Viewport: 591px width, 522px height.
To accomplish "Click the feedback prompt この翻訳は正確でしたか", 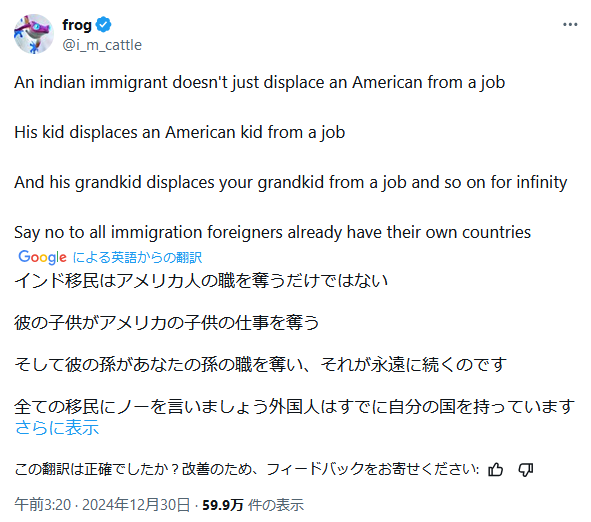I will (247, 470).
